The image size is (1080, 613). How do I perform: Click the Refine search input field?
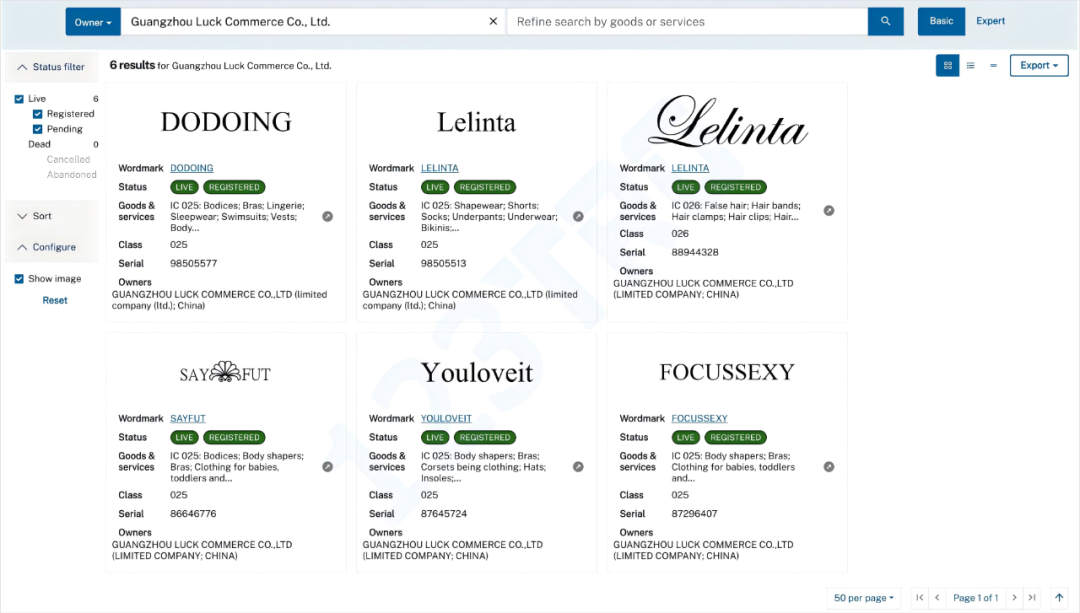click(x=687, y=22)
